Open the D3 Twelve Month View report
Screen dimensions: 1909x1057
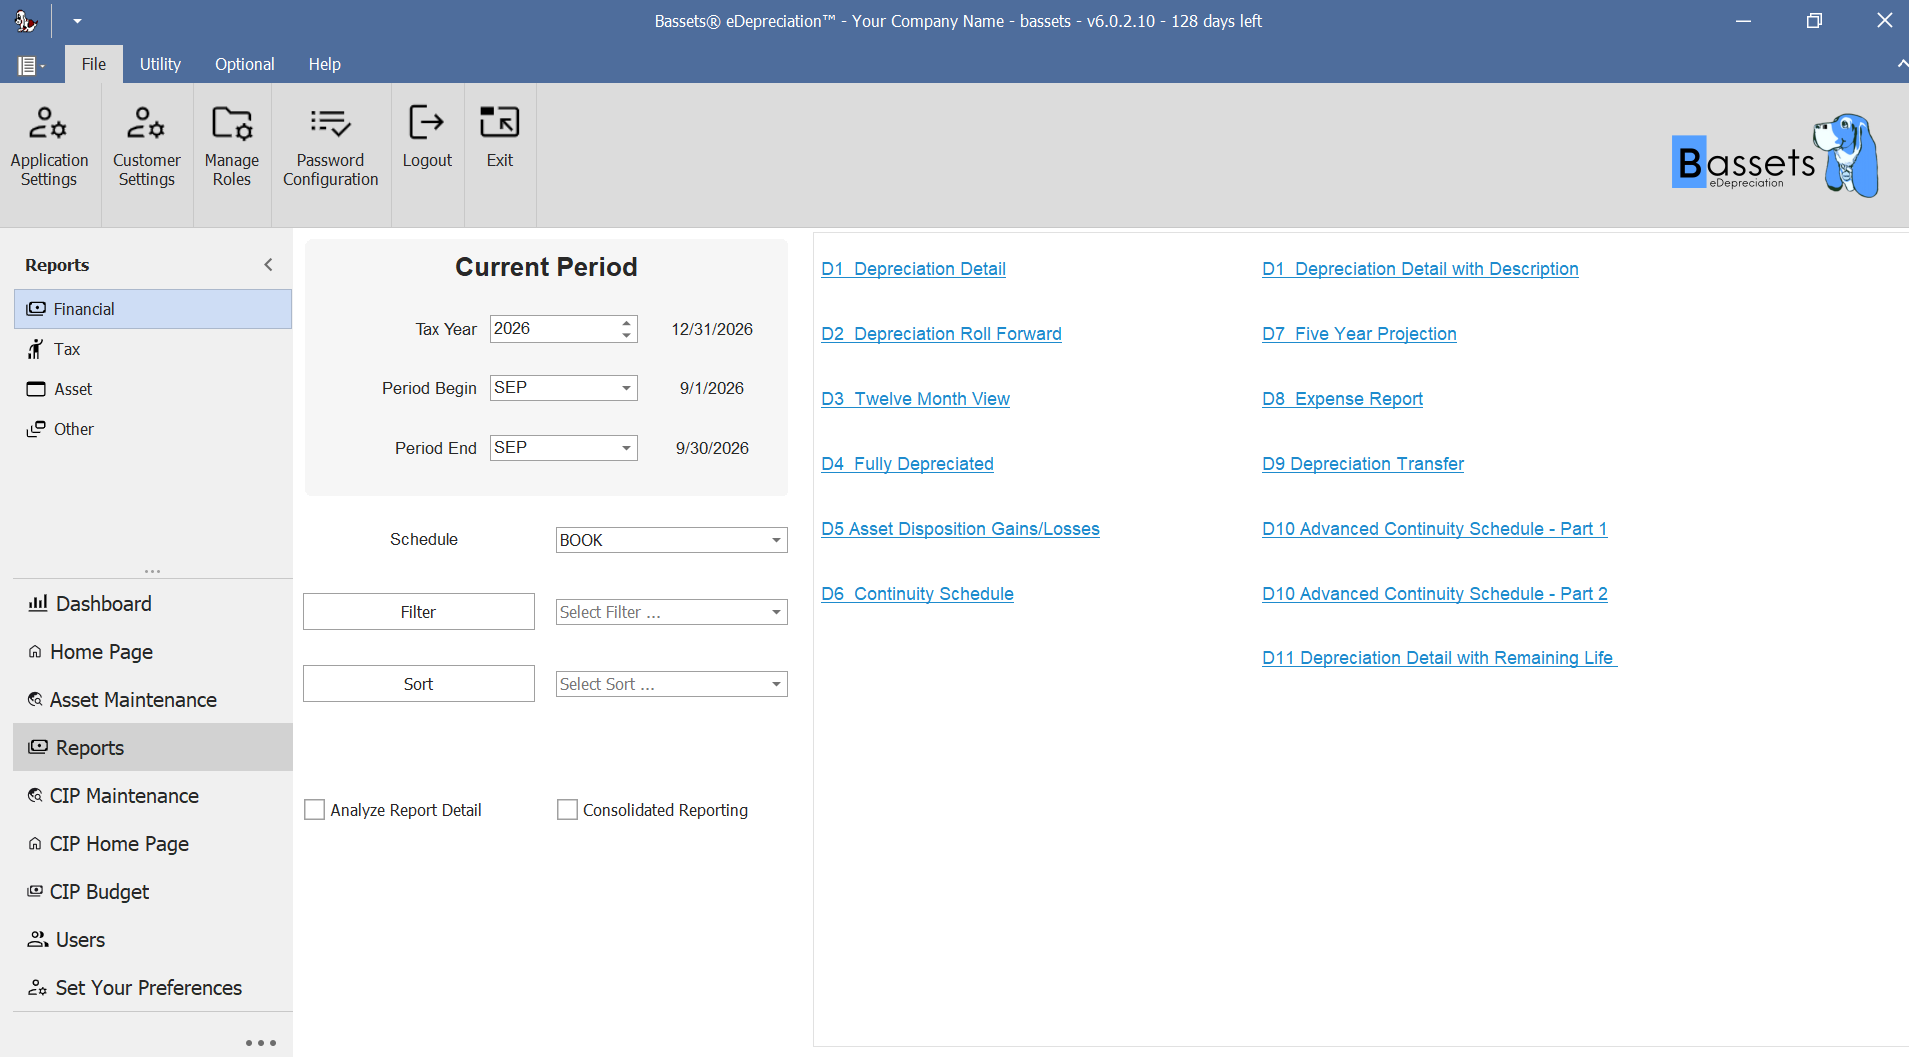pos(915,399)
